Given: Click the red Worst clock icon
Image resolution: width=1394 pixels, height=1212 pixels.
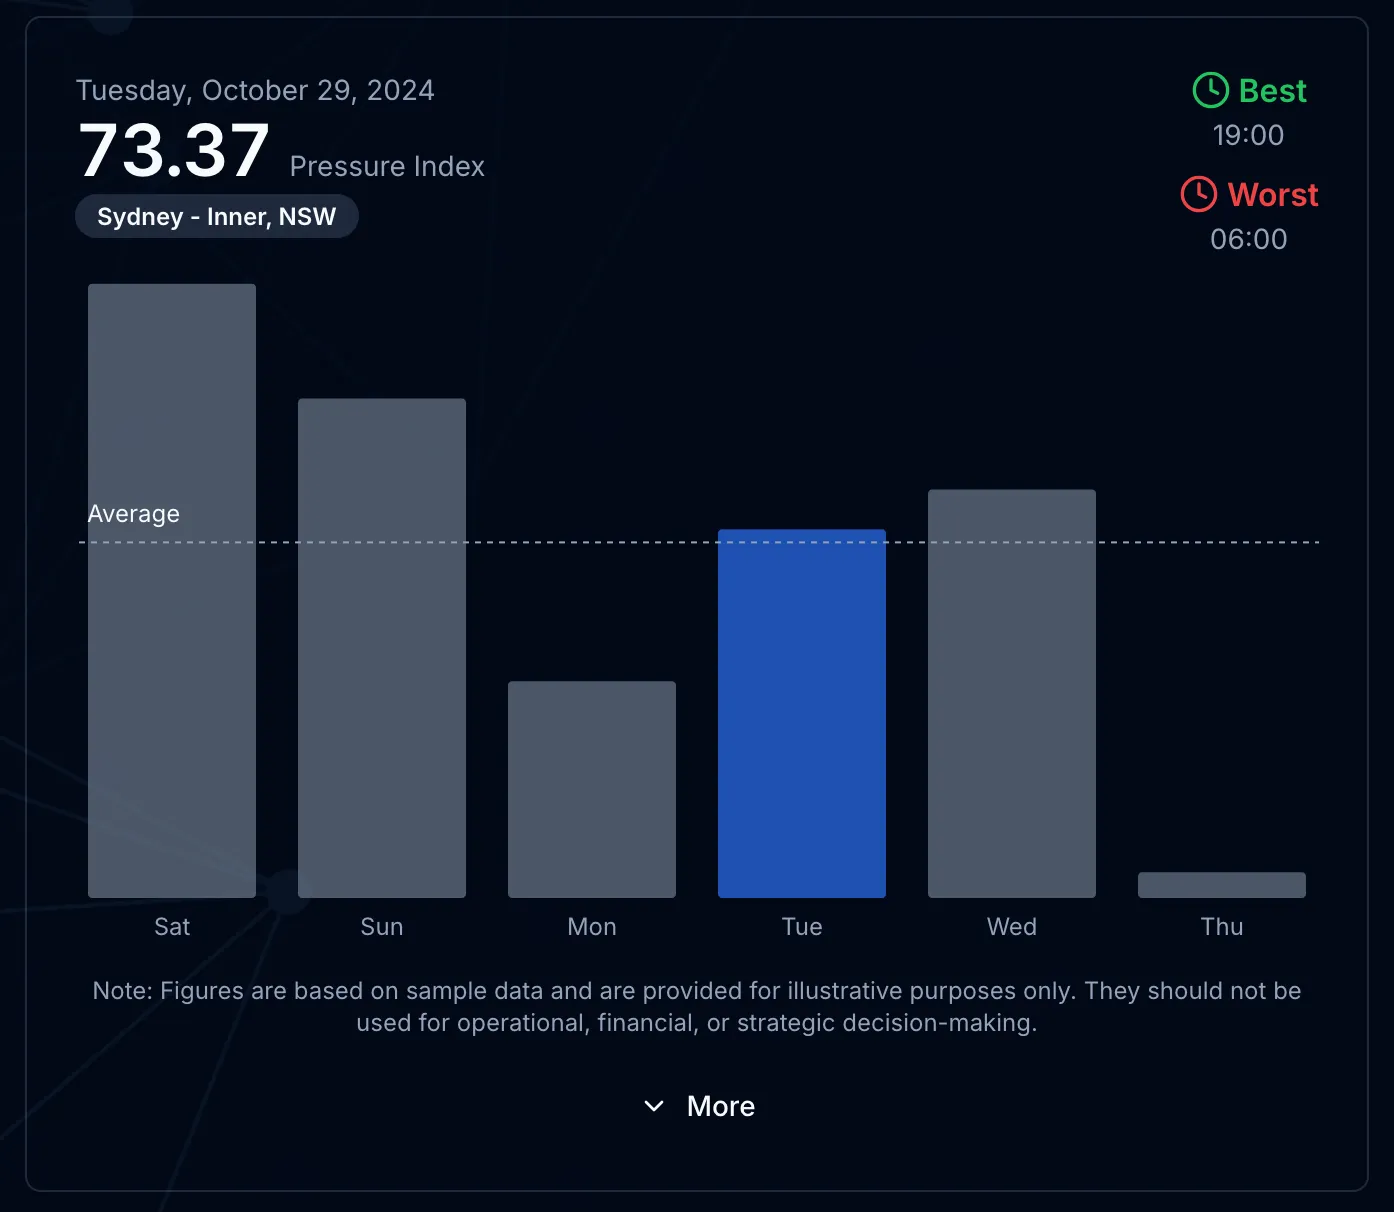Looking at the screenshot, I should pyautogui.click(x=1198, y=194).
